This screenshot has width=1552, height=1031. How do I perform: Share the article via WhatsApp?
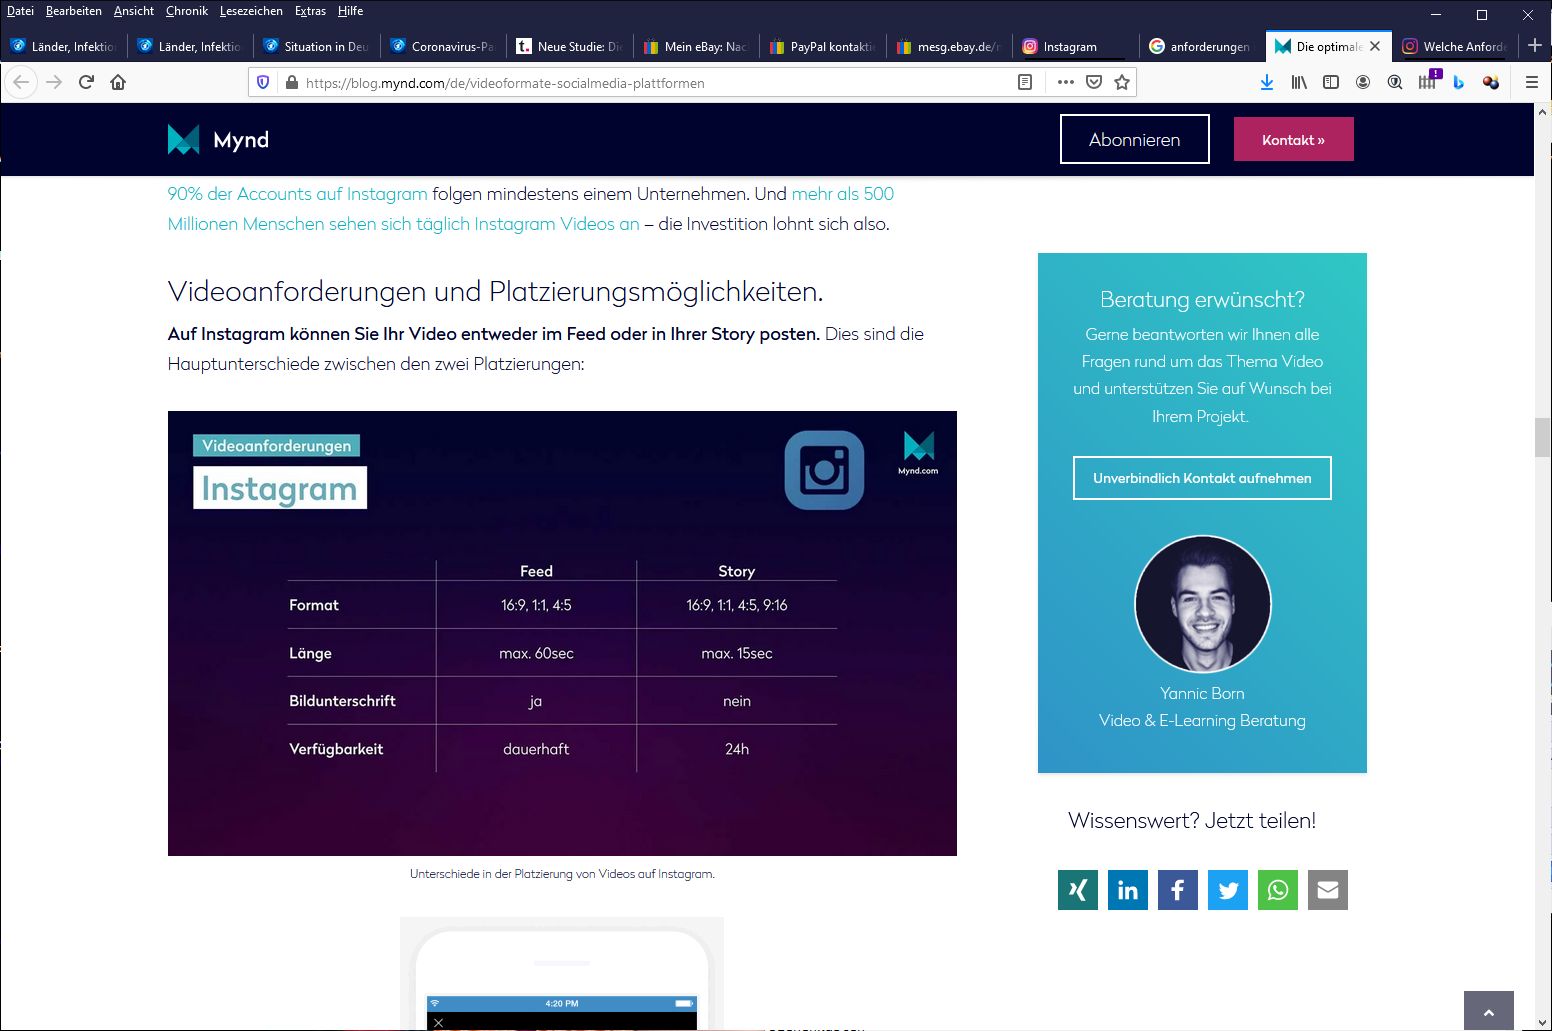point(1277,890)
